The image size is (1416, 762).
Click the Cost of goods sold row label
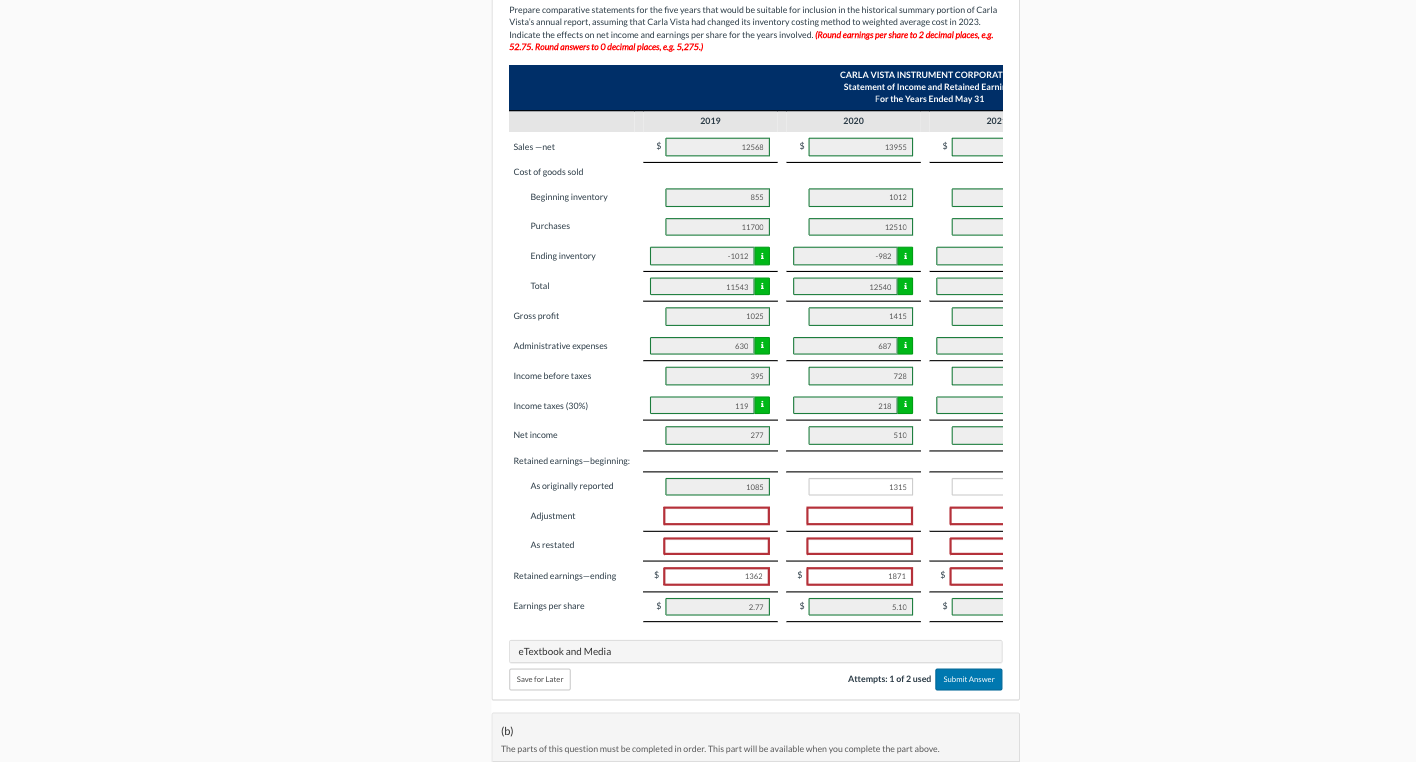click(548, 172)
